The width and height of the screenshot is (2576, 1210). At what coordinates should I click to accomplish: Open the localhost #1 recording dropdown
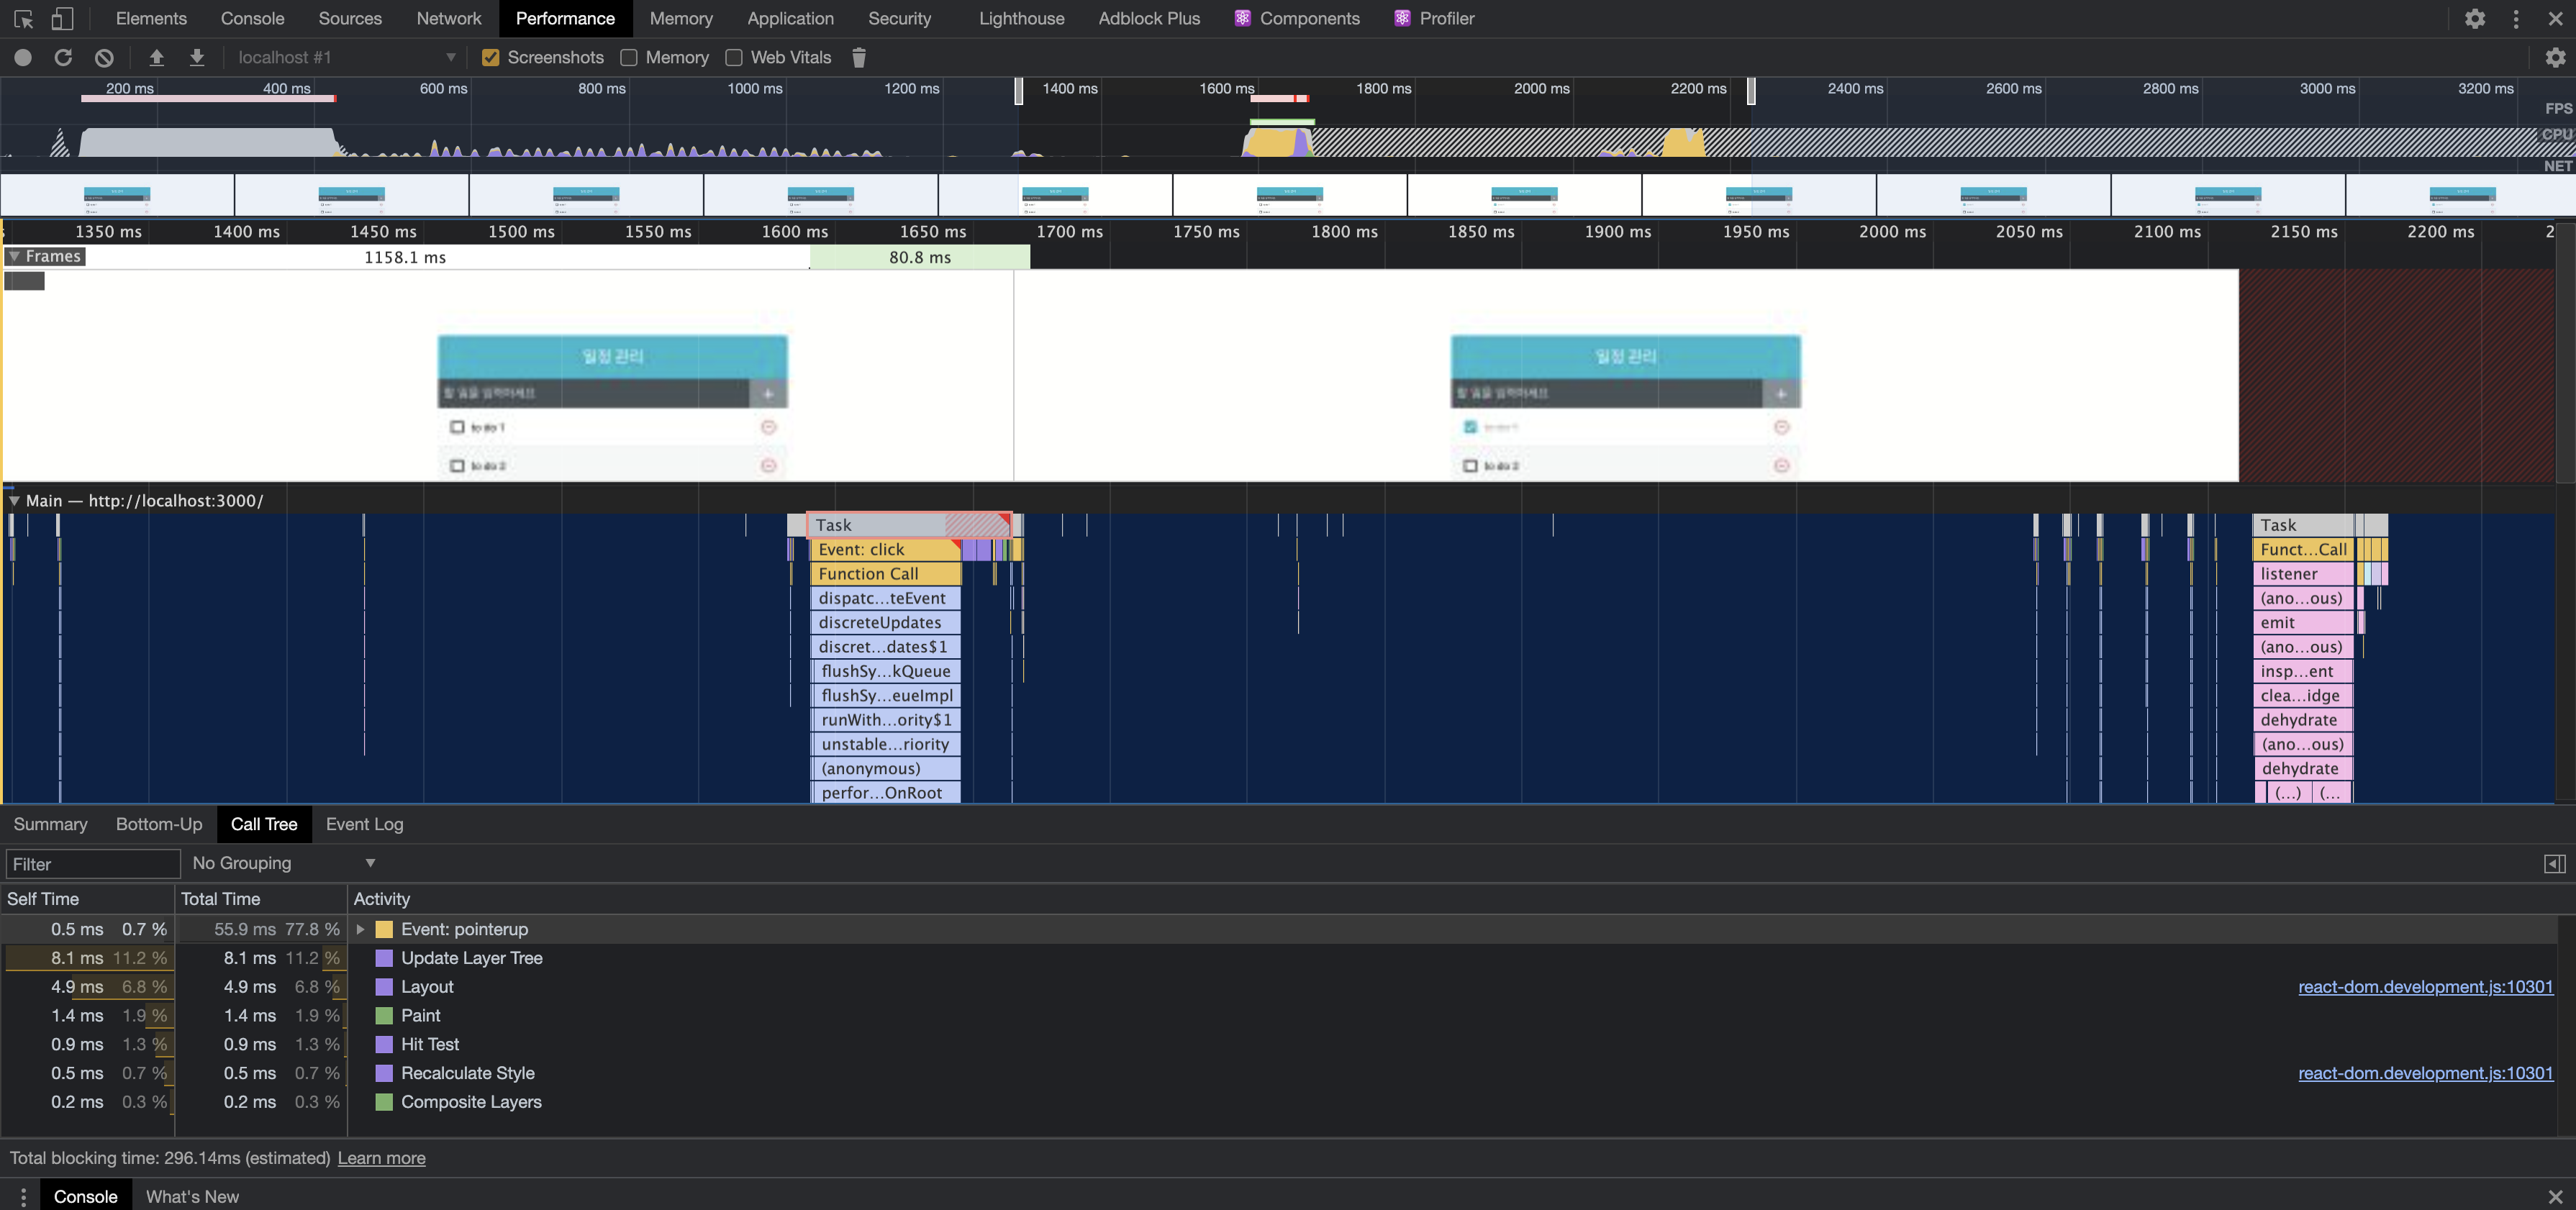[345, 58]
